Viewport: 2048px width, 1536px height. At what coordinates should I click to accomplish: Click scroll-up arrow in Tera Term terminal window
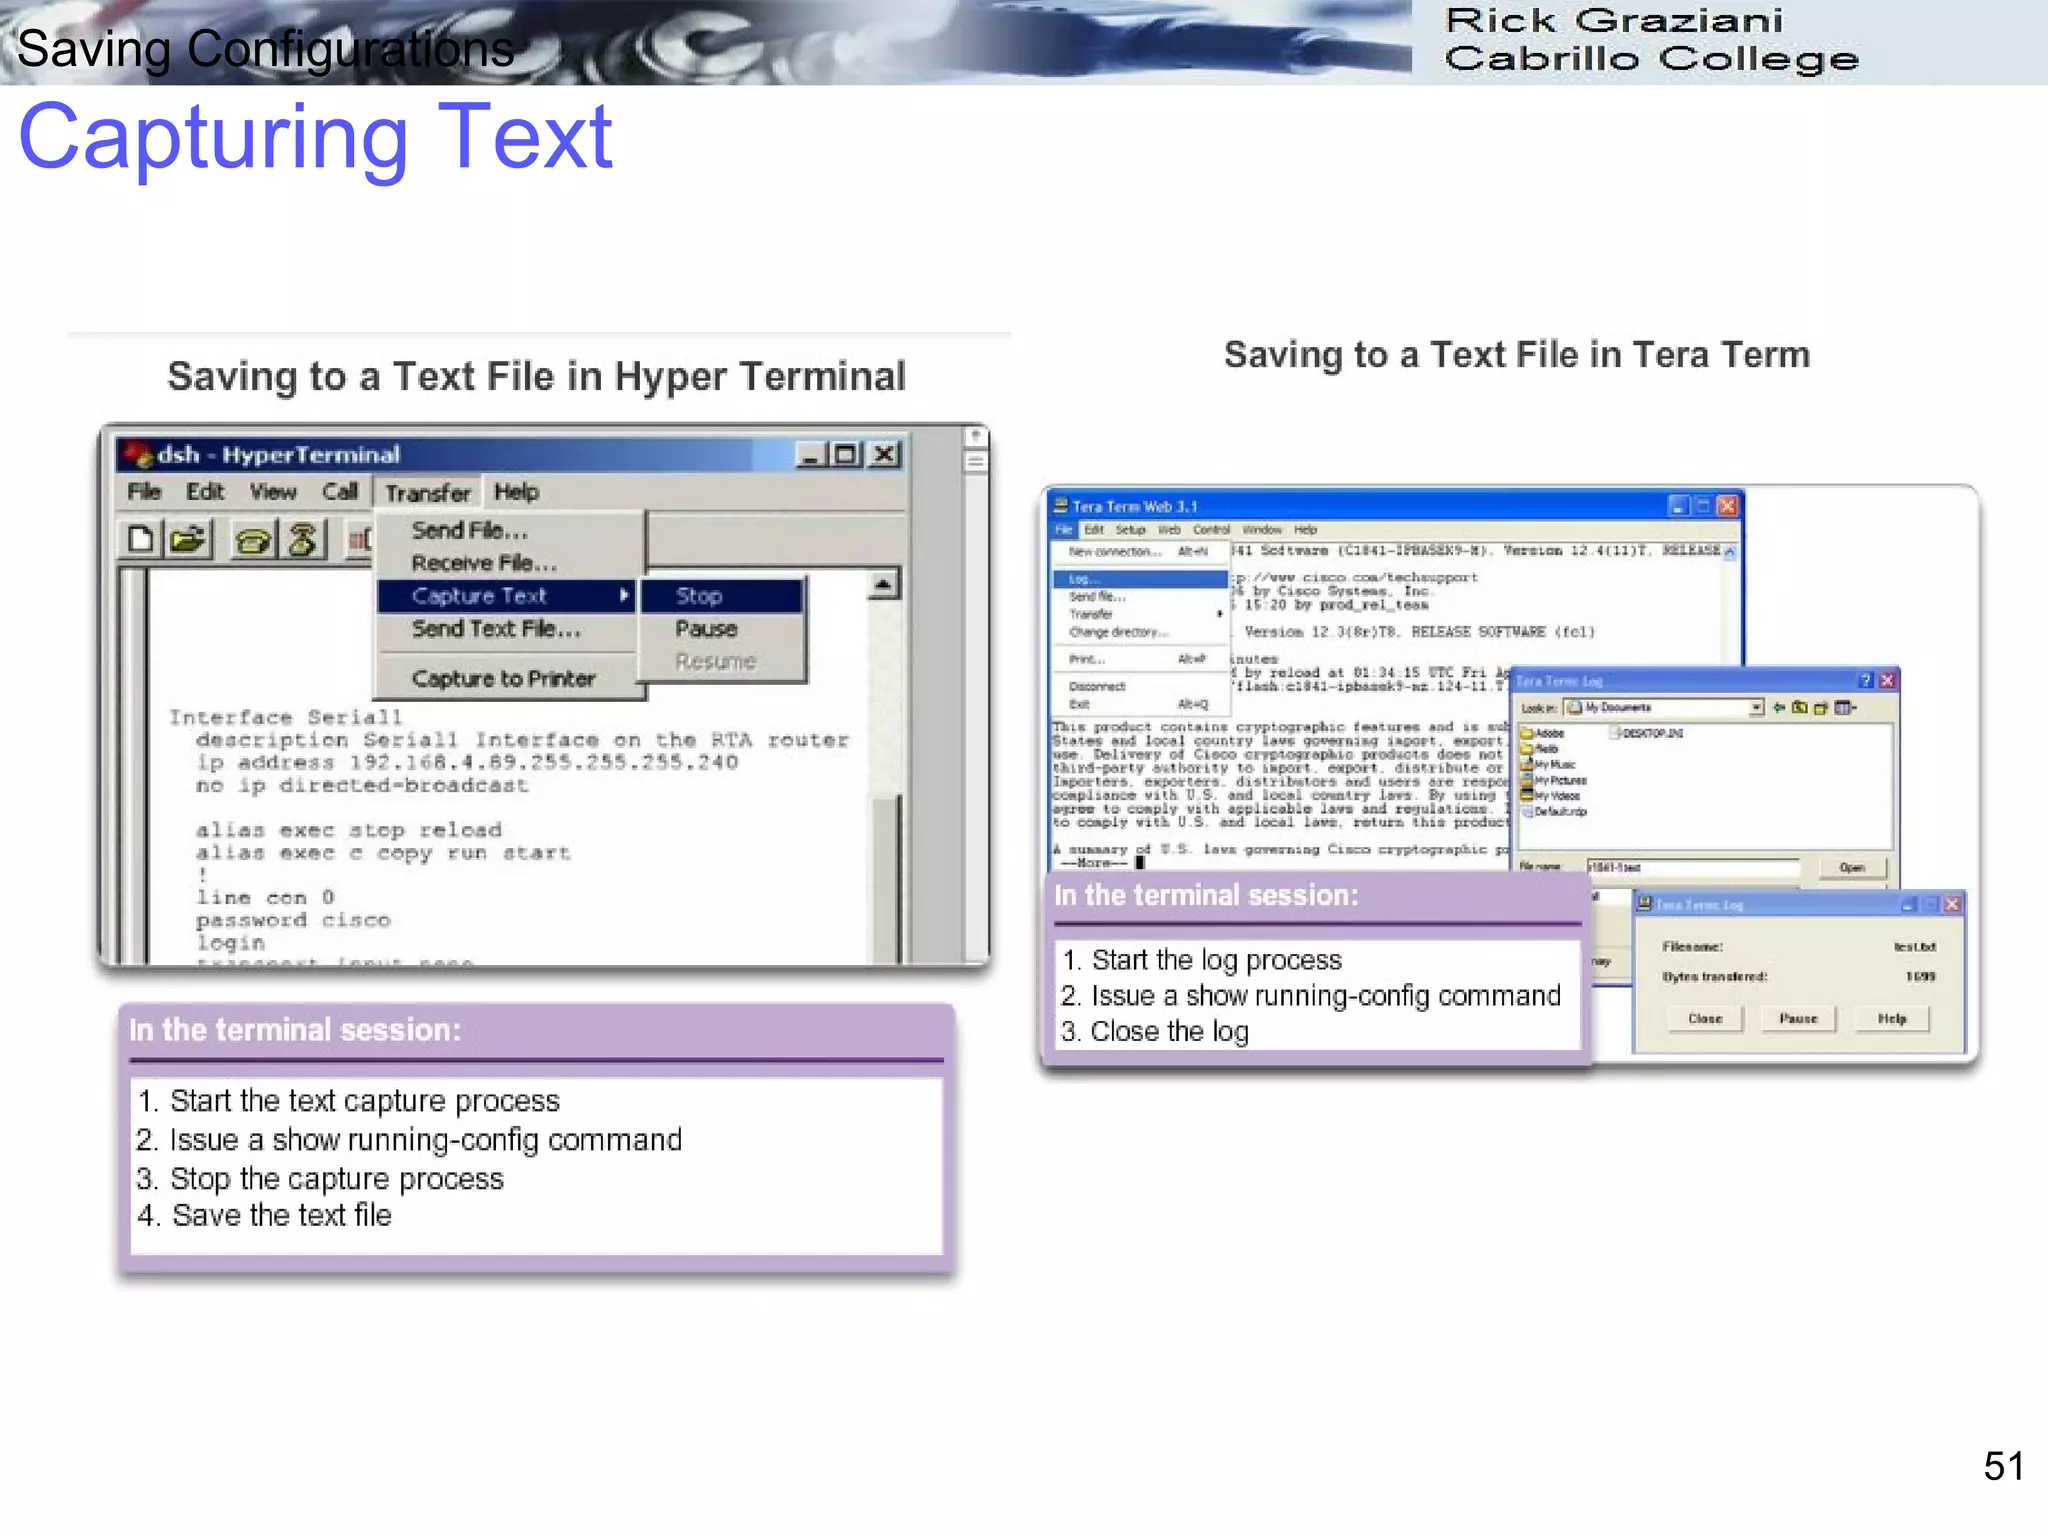click(x=1731, y=552)
